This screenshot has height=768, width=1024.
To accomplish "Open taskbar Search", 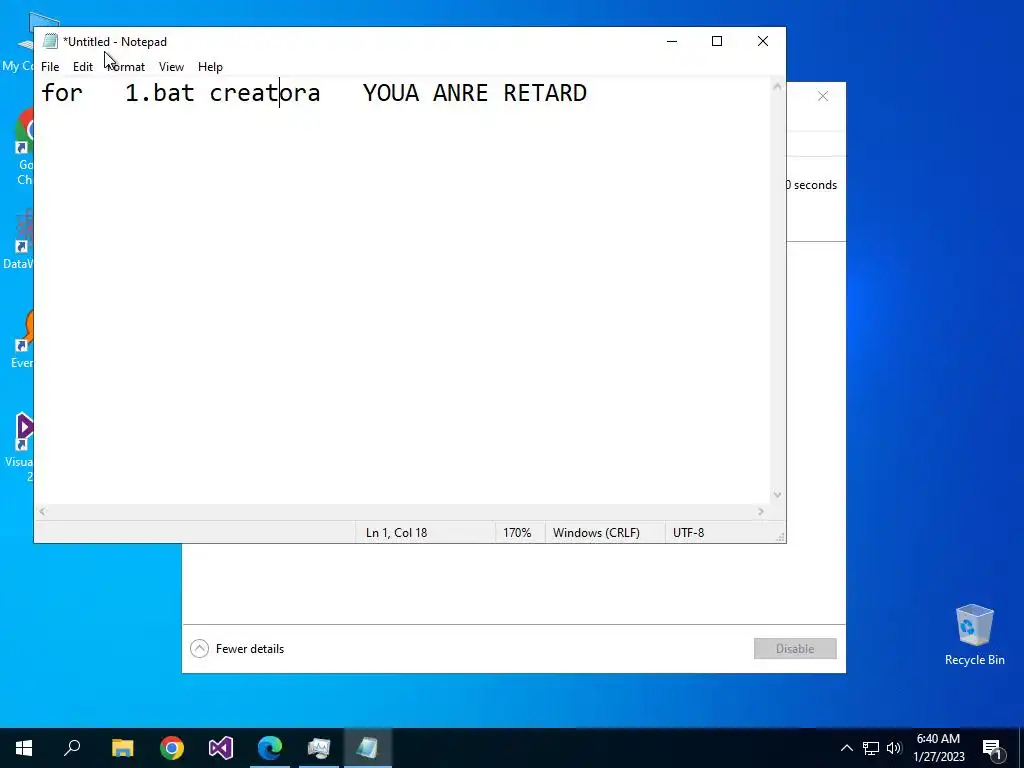I will pyautogui.click(x=72, y=748).
